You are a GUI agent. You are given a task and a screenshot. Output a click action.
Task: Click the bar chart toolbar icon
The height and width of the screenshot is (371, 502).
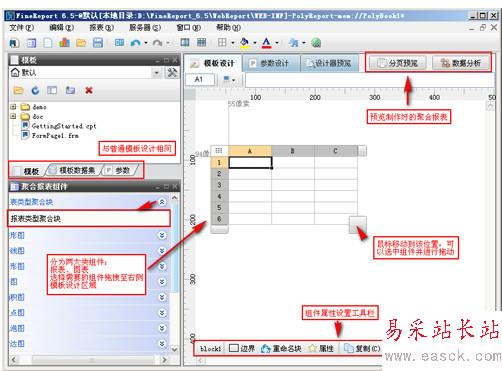(x=64, y=43)
